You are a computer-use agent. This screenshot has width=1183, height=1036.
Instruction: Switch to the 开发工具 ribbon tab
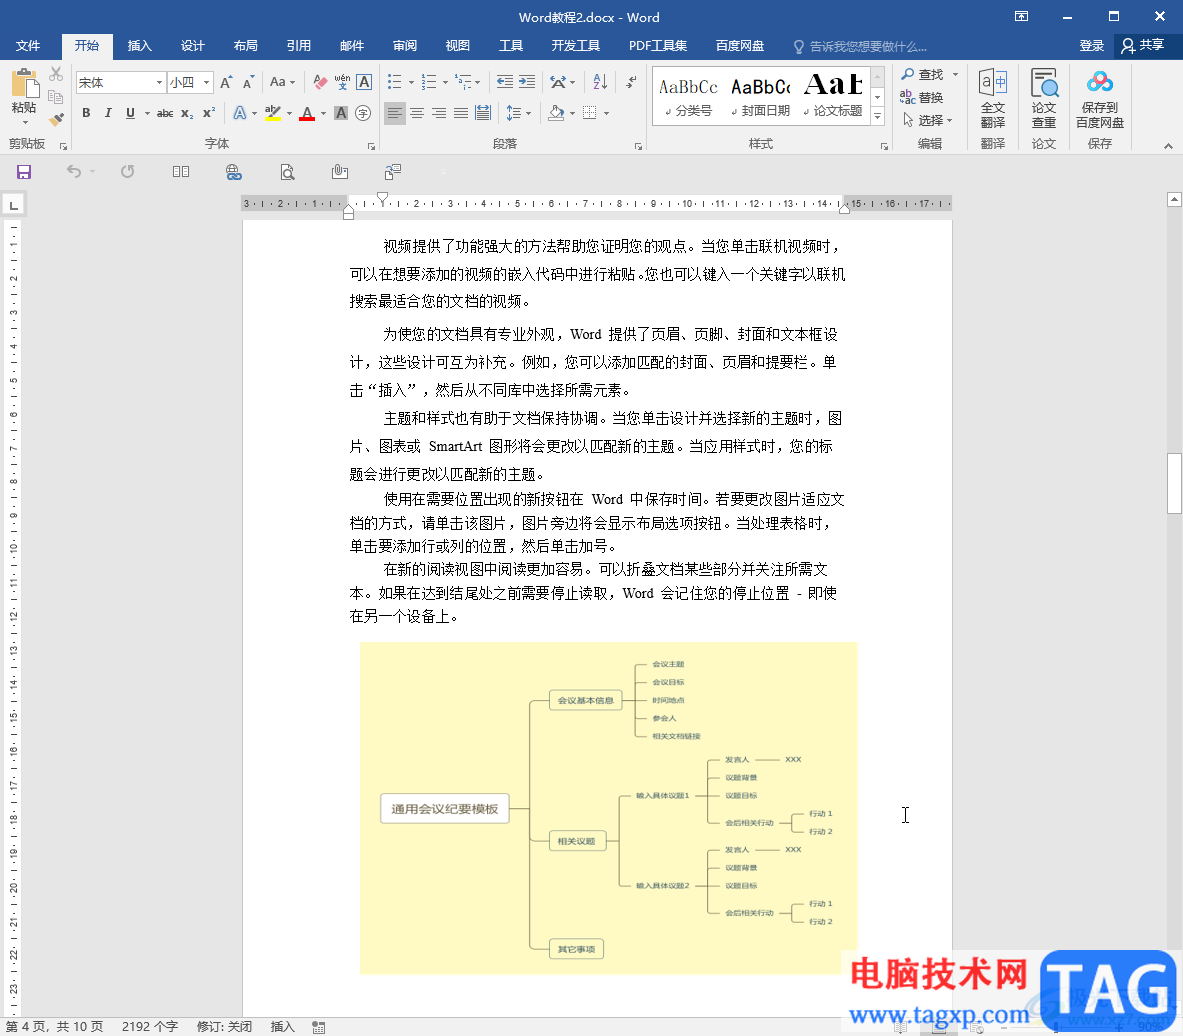pos(576,46)
